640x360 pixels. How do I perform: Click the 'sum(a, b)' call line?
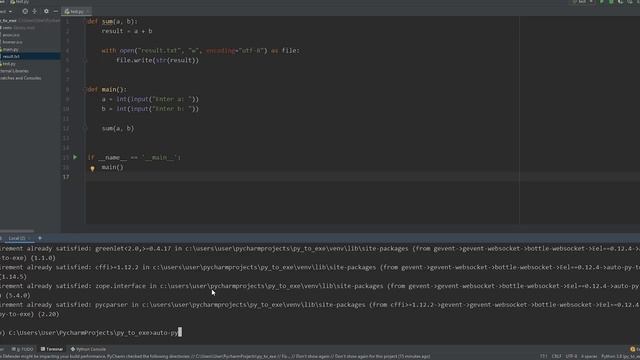(x=118, y=128)
